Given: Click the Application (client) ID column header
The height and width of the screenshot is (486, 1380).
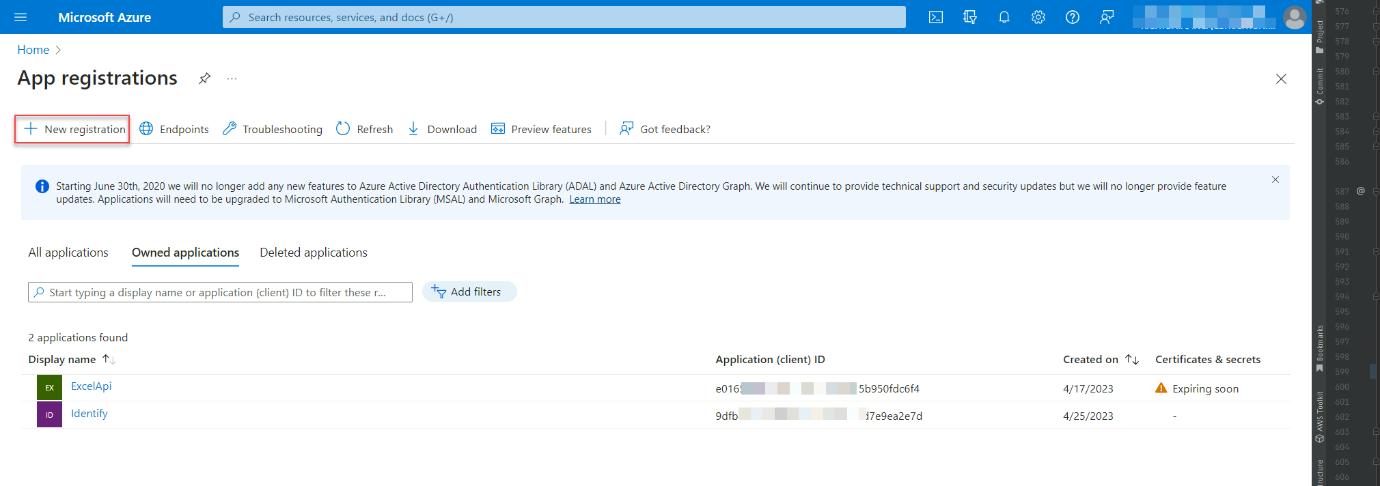Looking at the screenshot, I should (770, 359).
